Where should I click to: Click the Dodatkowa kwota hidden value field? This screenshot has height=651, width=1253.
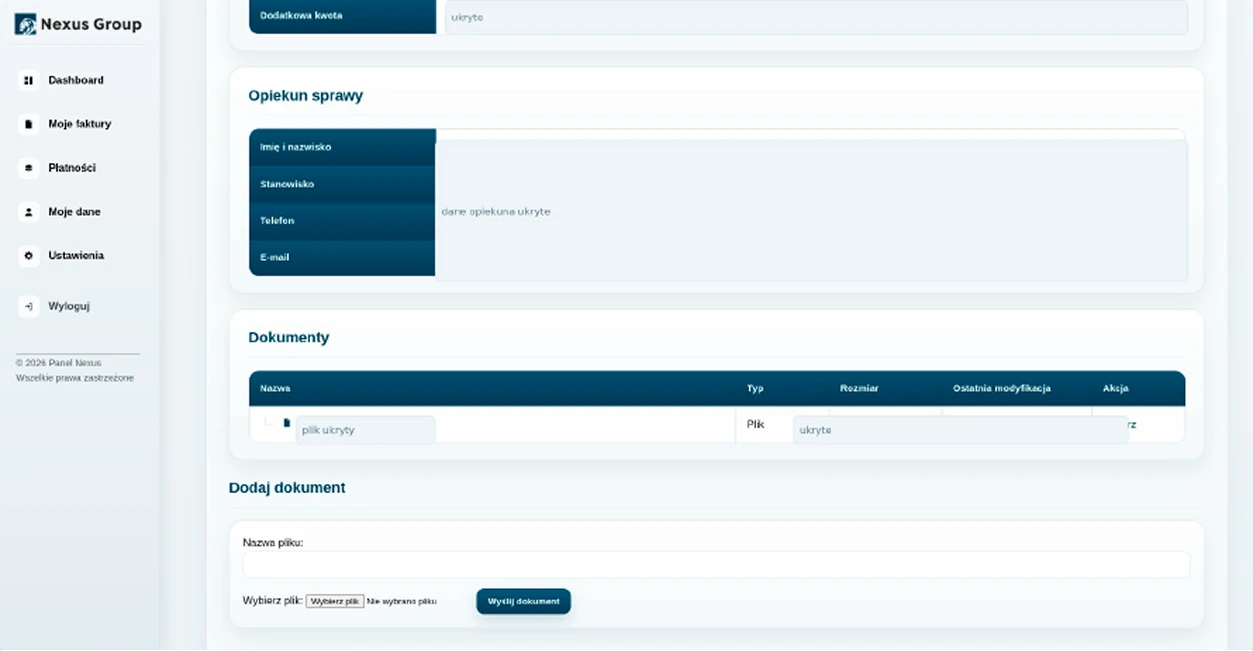[x=816, y=17]
